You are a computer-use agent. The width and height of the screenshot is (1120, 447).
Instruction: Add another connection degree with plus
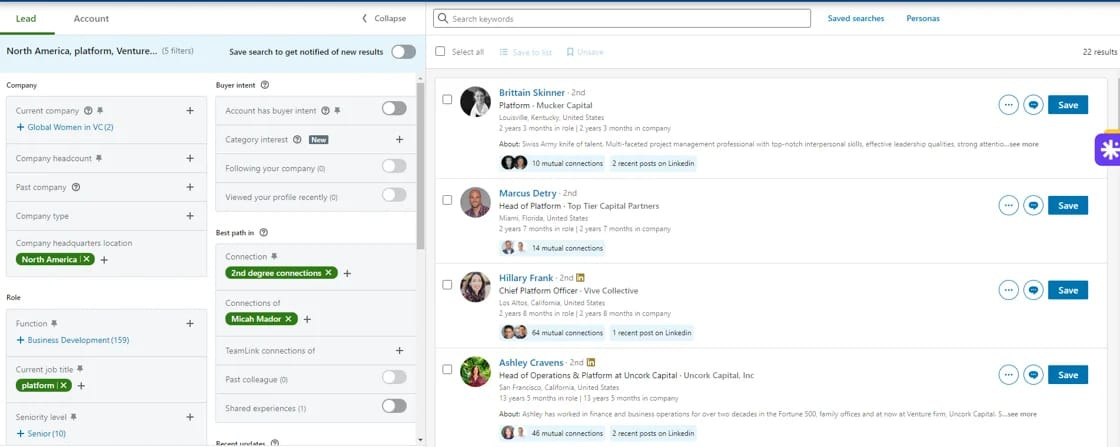click(347, 273)
